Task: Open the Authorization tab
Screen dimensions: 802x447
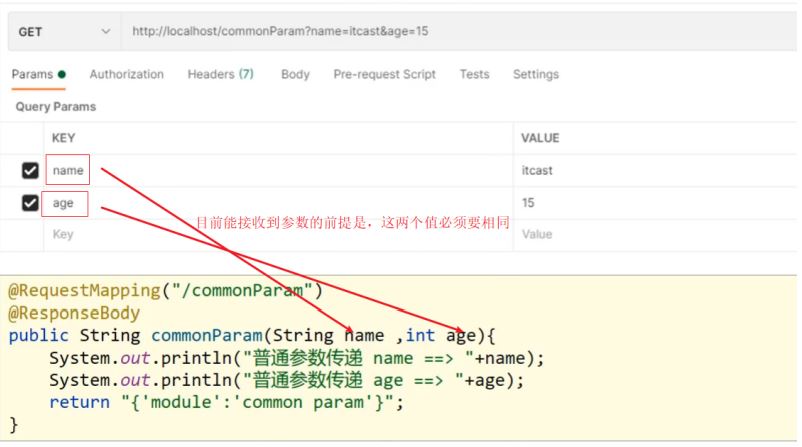Action: point(126,74)
